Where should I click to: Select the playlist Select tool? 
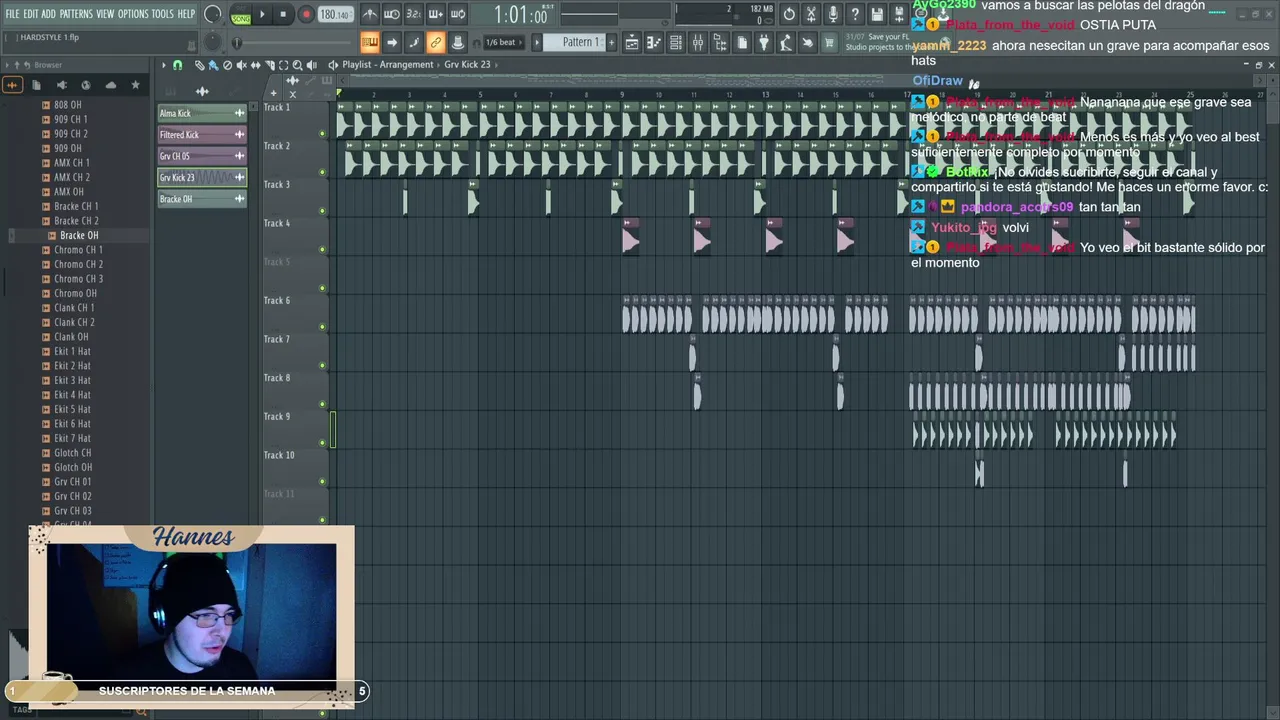[283, 65]
